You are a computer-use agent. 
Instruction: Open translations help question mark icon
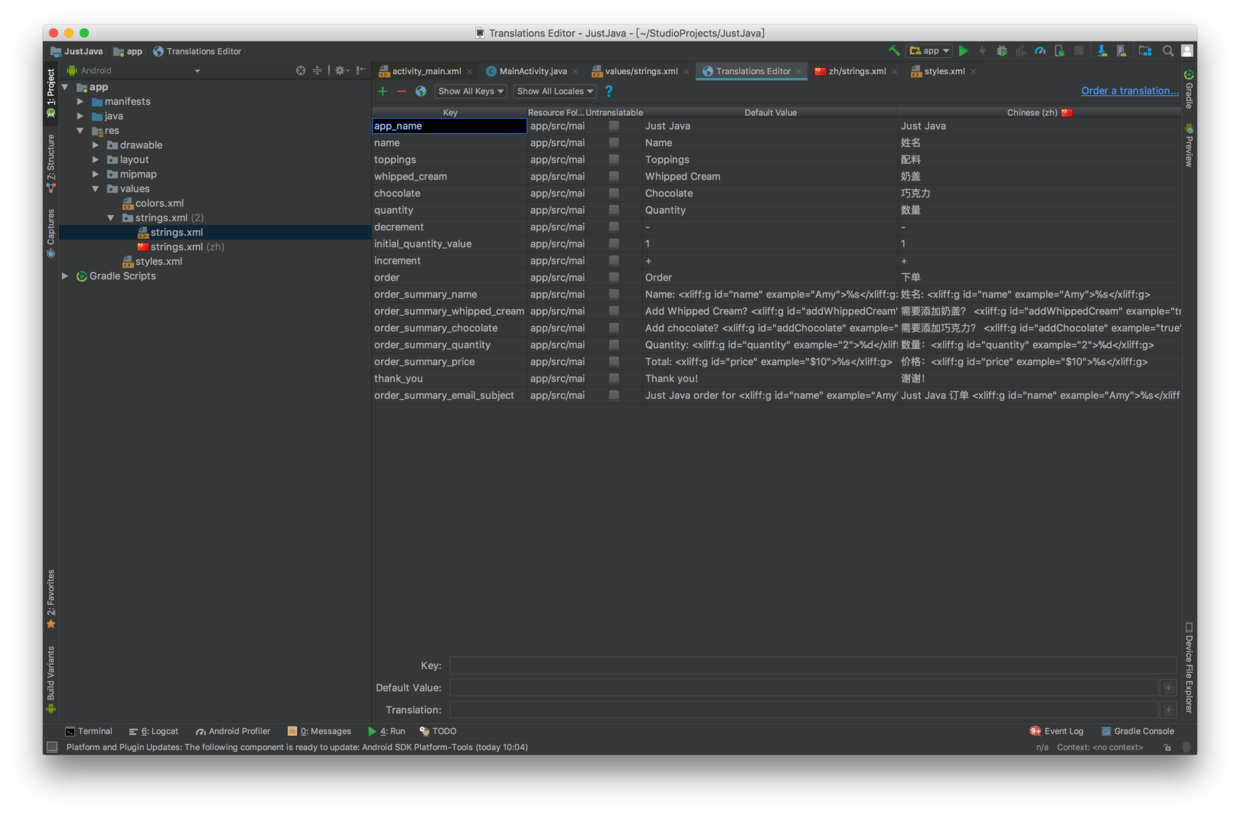click(x=608, y=91)
